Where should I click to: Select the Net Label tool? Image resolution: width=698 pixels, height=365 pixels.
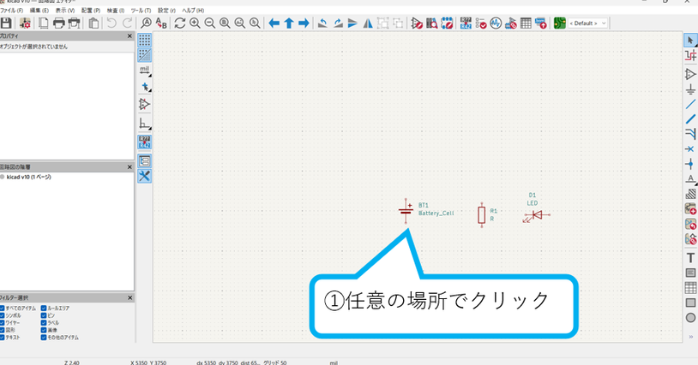tap(690, 179)
